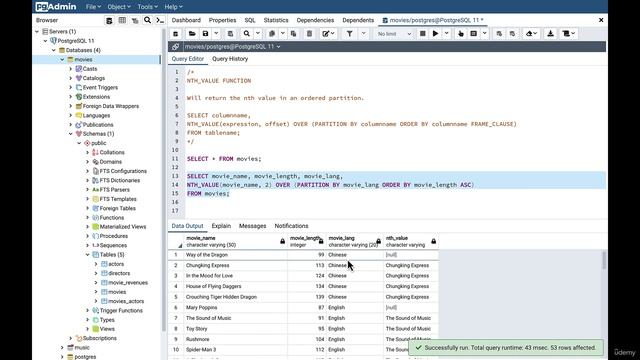The height and width of the screenshot is (360, 640).
Task: Open the Query History tab
Action: pyautogui.click(x=230, y=59)
